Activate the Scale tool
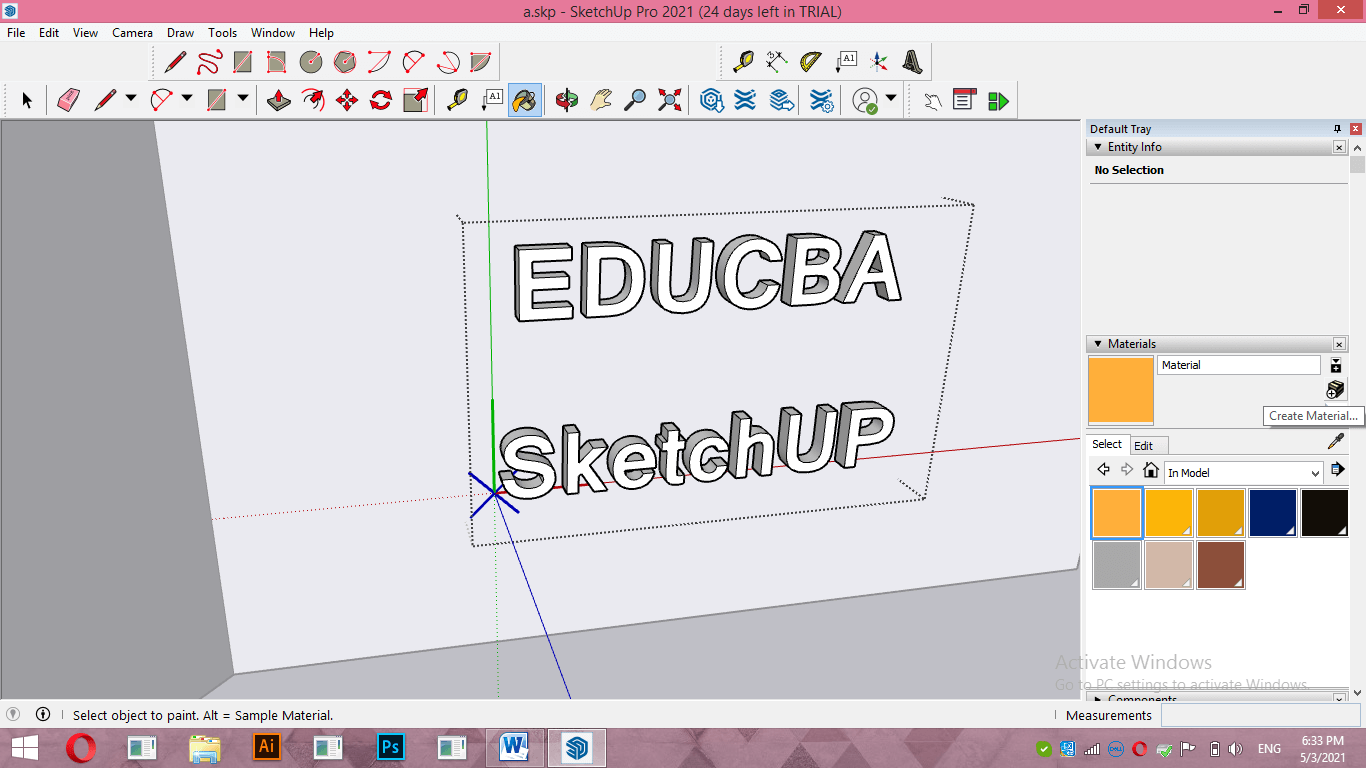Screen dimensions: 1366x768 click(x=415, y=100)
